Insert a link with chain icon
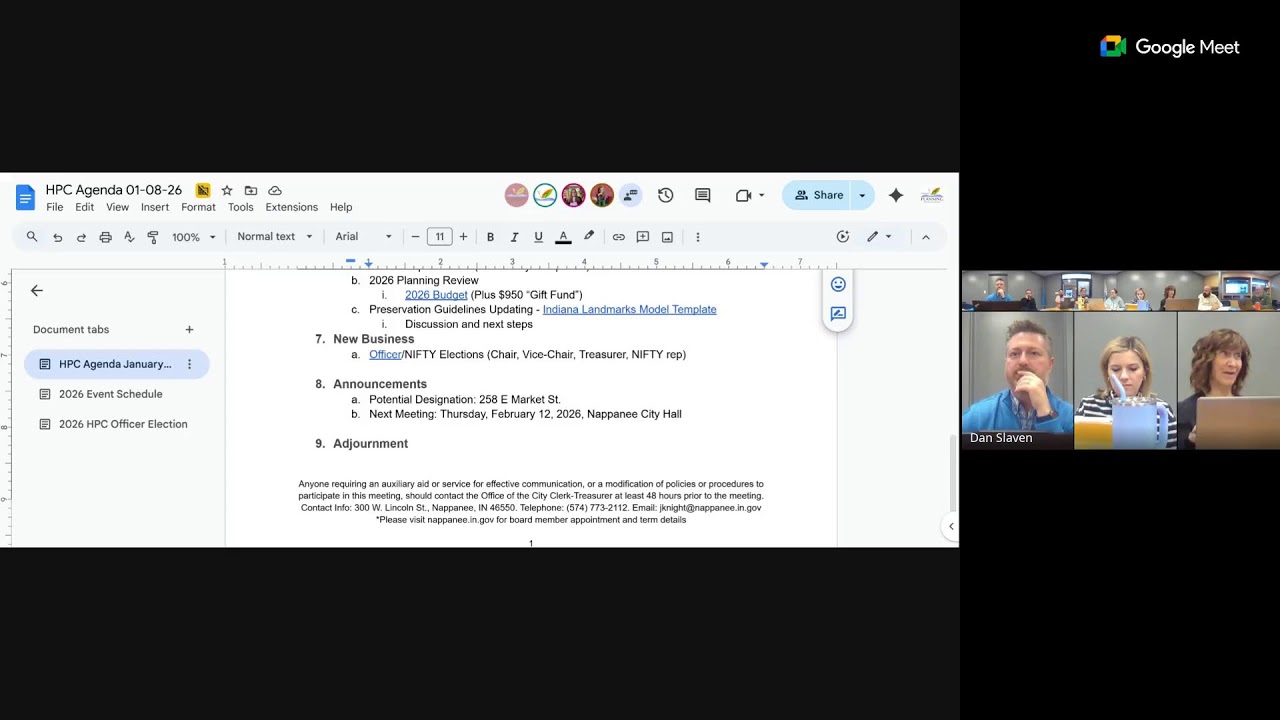The image size is (1280, 720). click(x=619, y=237)
